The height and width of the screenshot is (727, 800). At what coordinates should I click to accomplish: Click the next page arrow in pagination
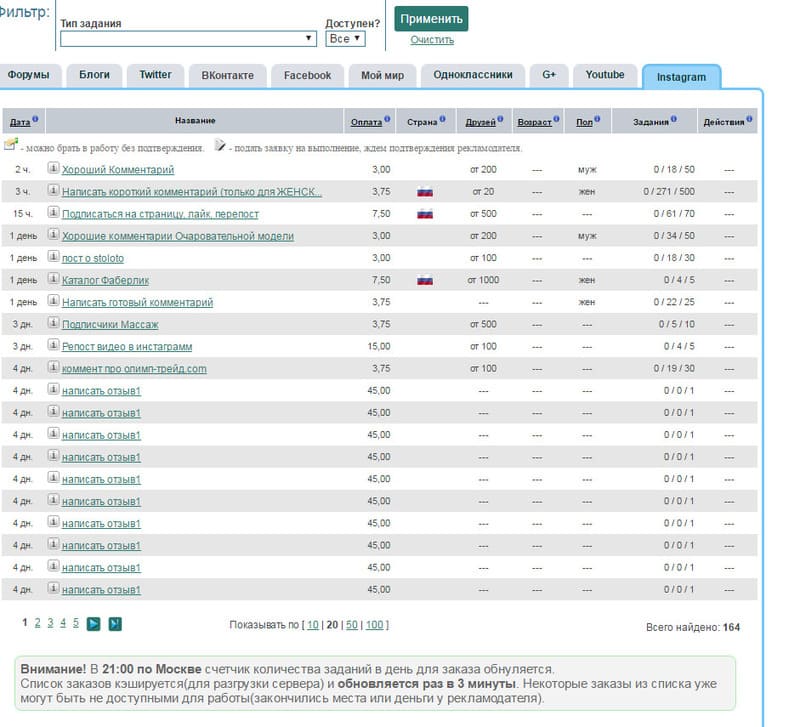(x=93, y=624)
